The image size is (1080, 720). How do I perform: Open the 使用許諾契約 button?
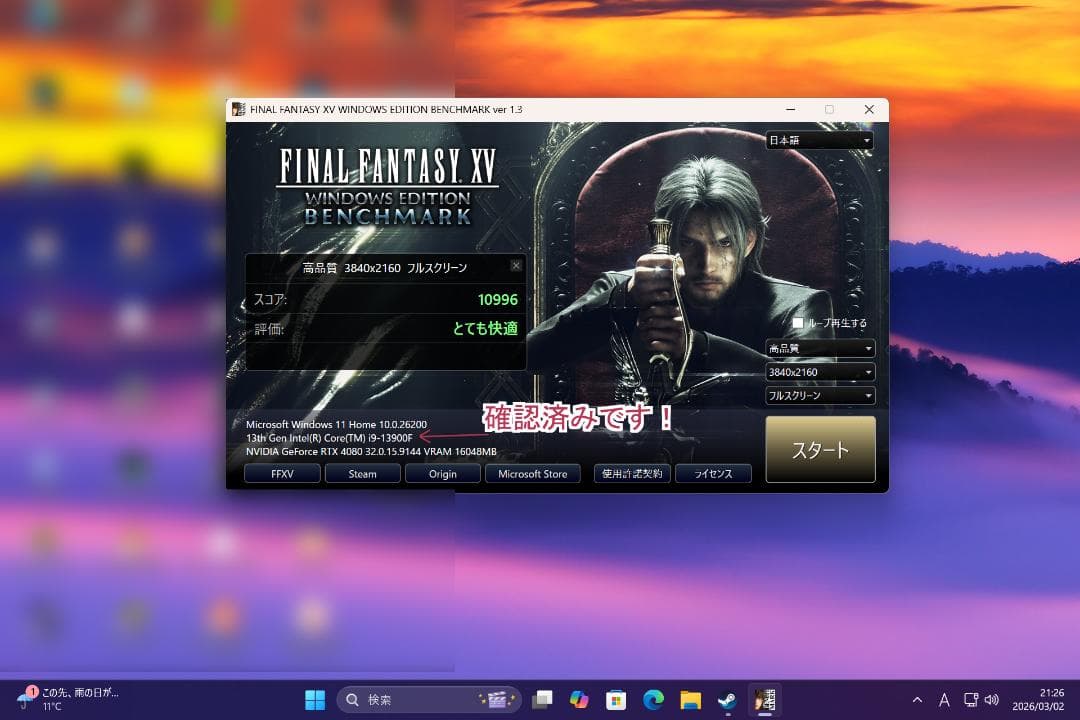pyautogui.click(x=632, y=474)
